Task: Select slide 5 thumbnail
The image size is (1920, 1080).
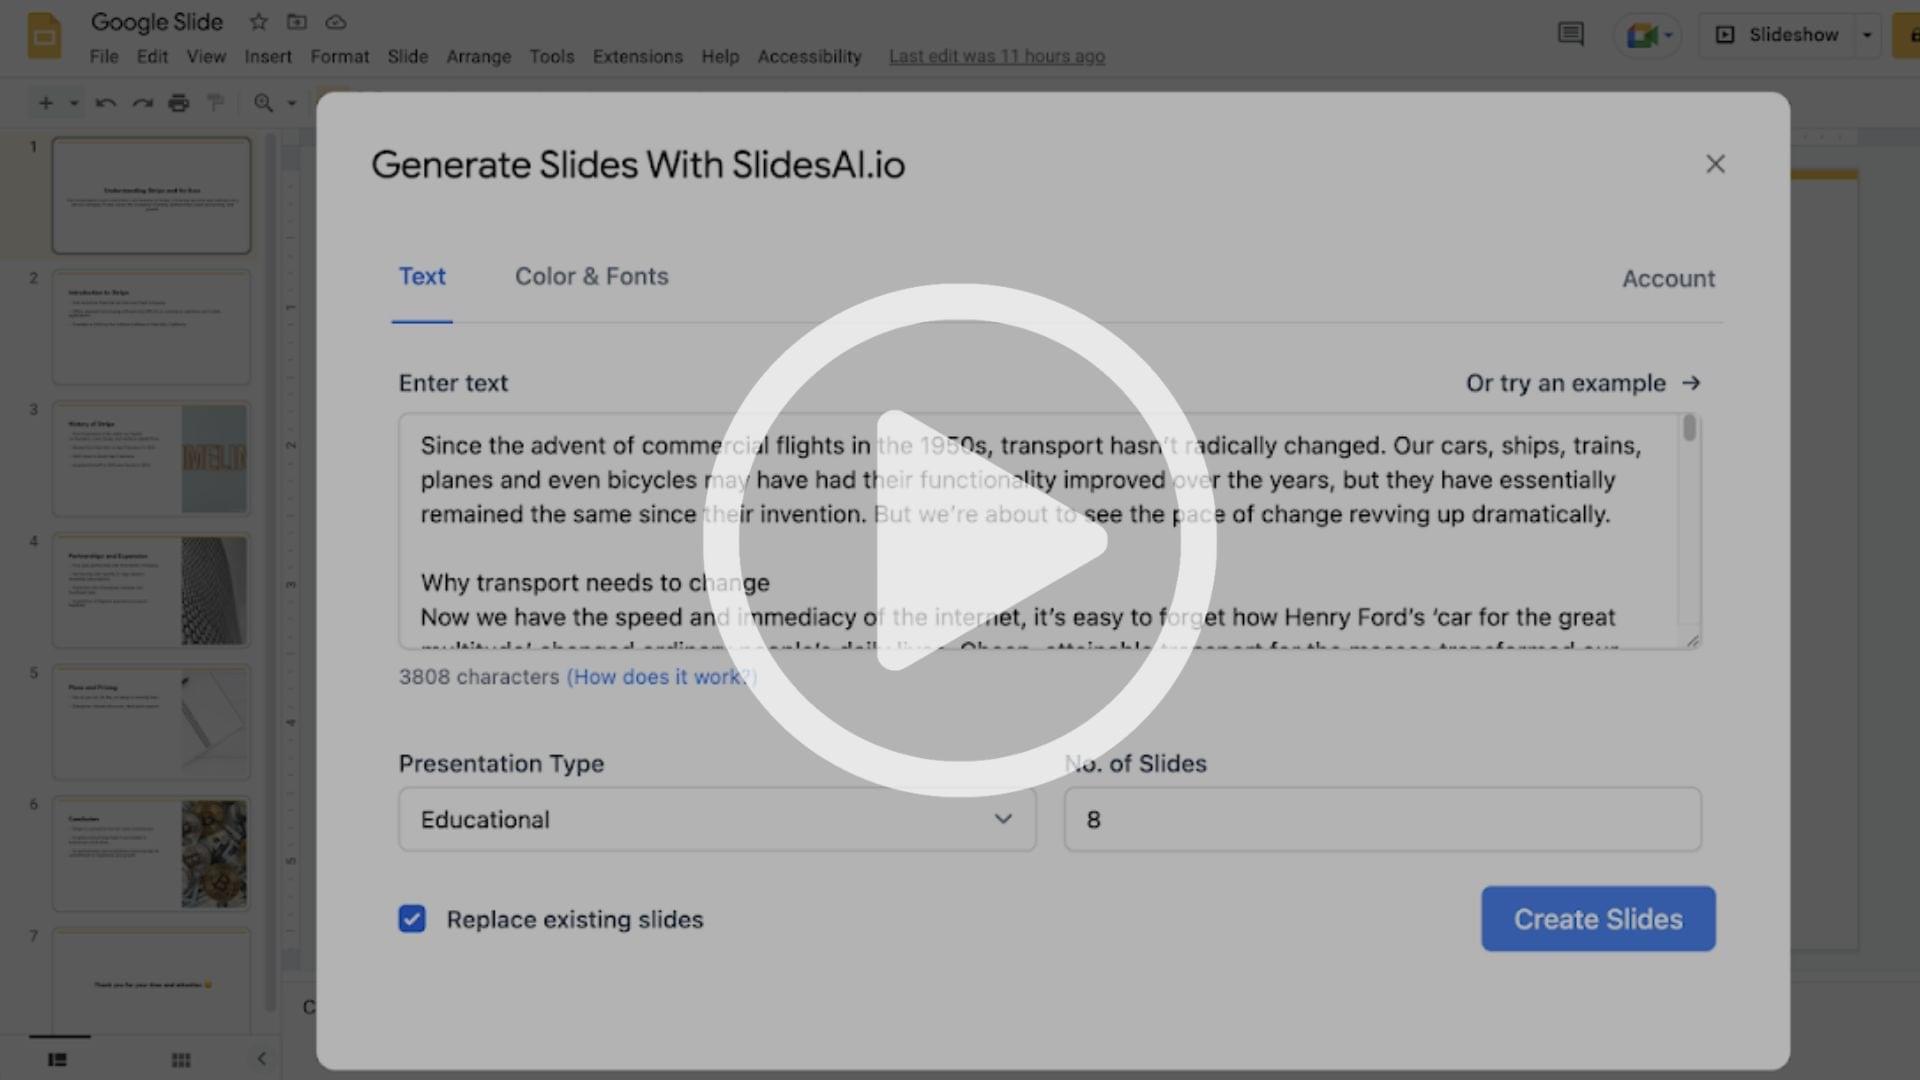Action: point(151,722)
